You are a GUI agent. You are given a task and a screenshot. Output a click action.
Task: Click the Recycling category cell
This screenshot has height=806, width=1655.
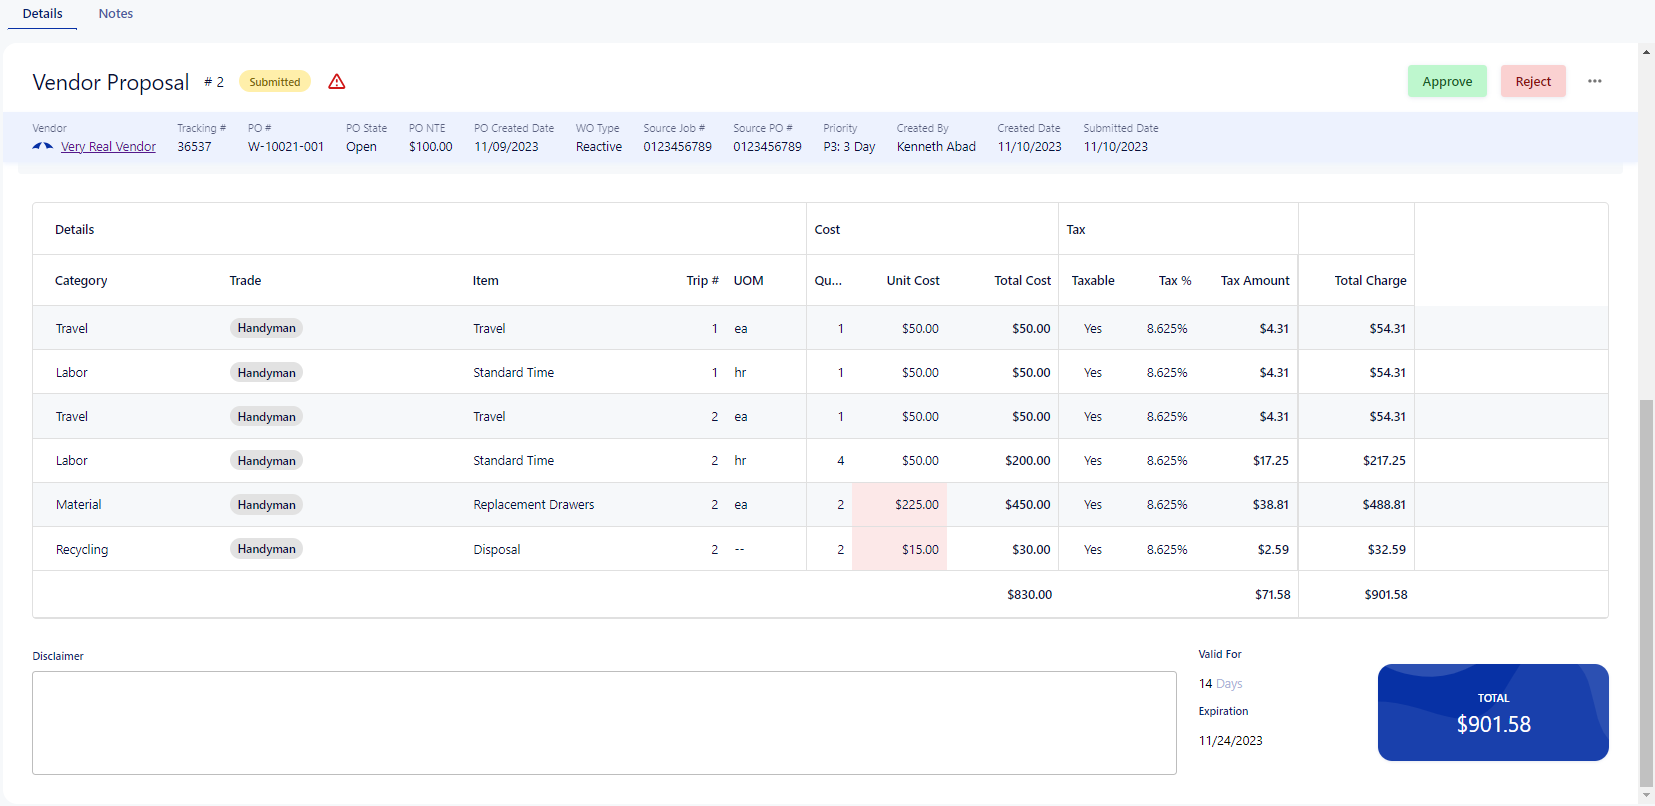tap(82, 549)
